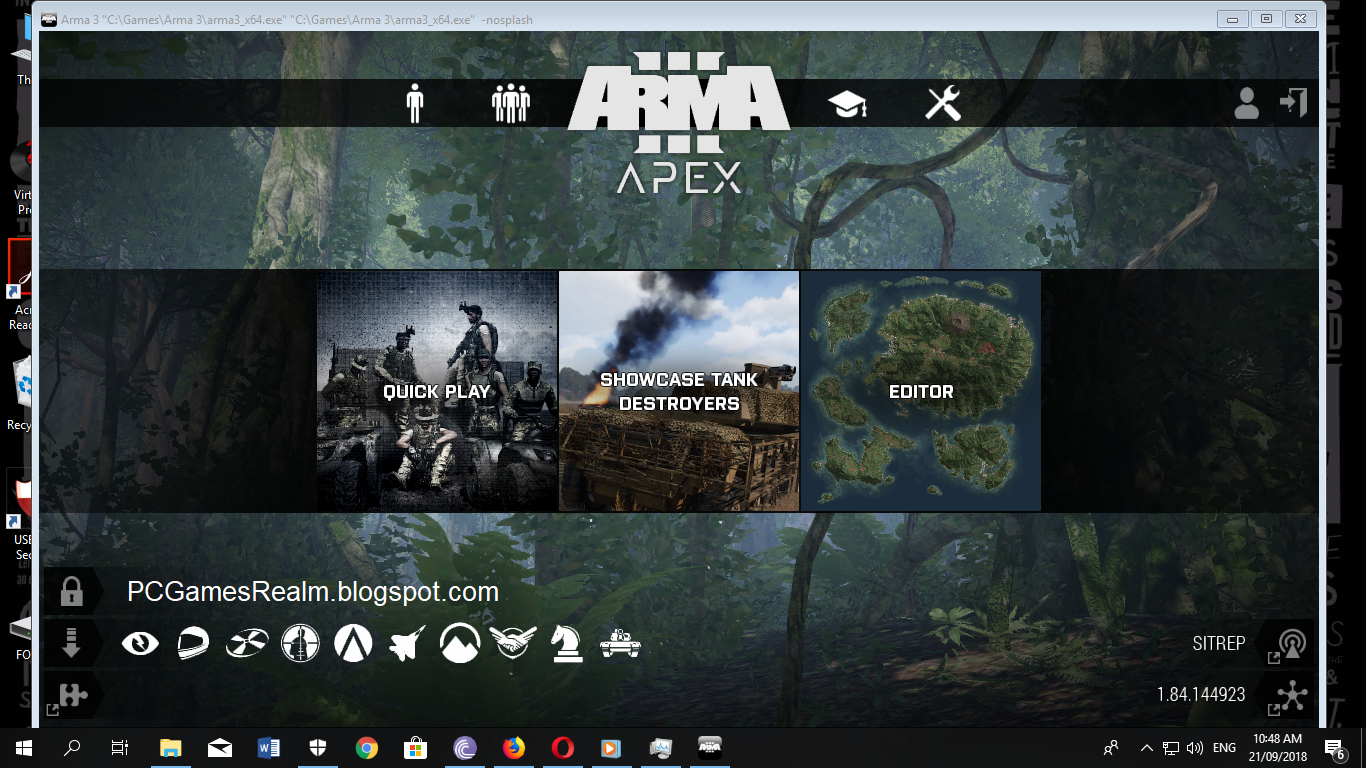The image size is (1366, 768).
Task: Select the Jets fighter plane DLC icon
Action: (x=407, y=643)
